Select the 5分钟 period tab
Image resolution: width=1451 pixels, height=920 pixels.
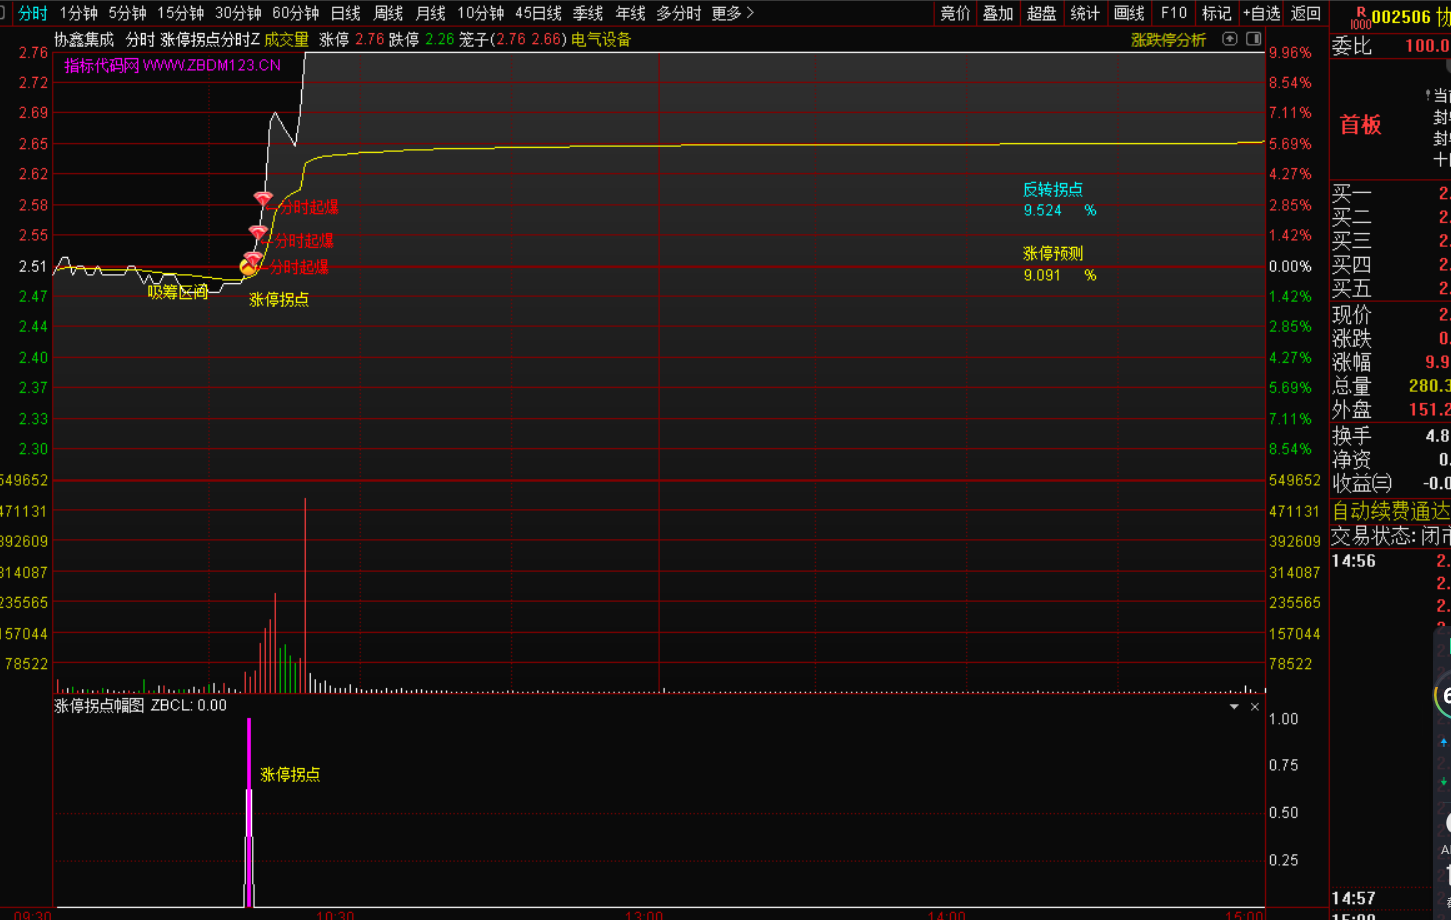point(127,13)
